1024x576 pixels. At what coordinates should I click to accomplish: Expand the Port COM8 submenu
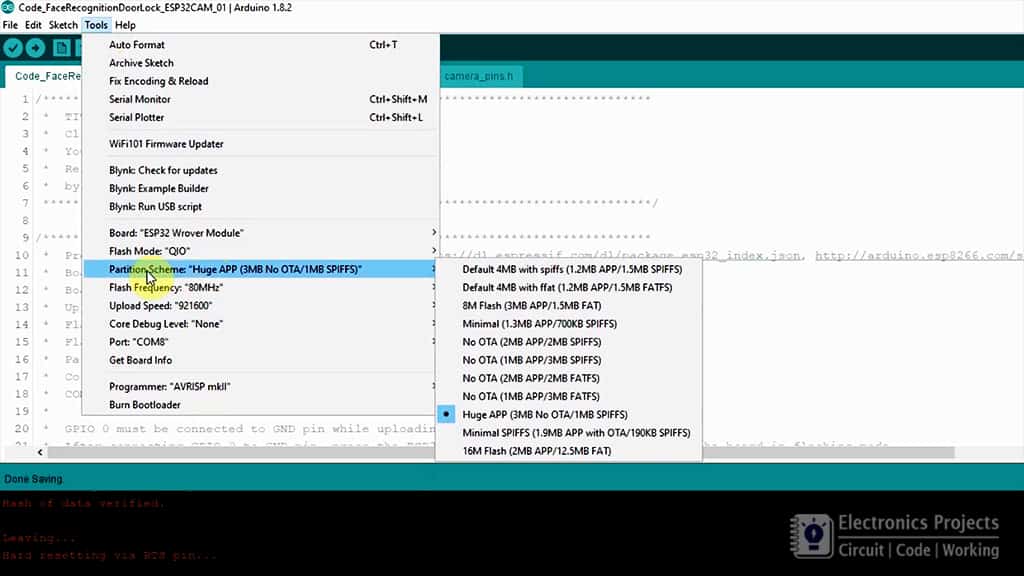click(x=261, y=342)
